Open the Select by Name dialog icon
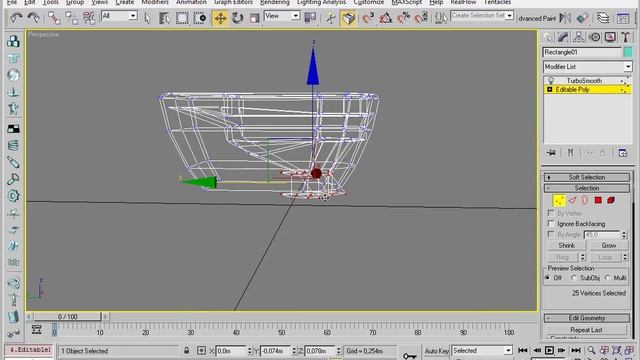The height and width of the screenshot is (360, 640). pyautogui.click(x=164, y=18)
